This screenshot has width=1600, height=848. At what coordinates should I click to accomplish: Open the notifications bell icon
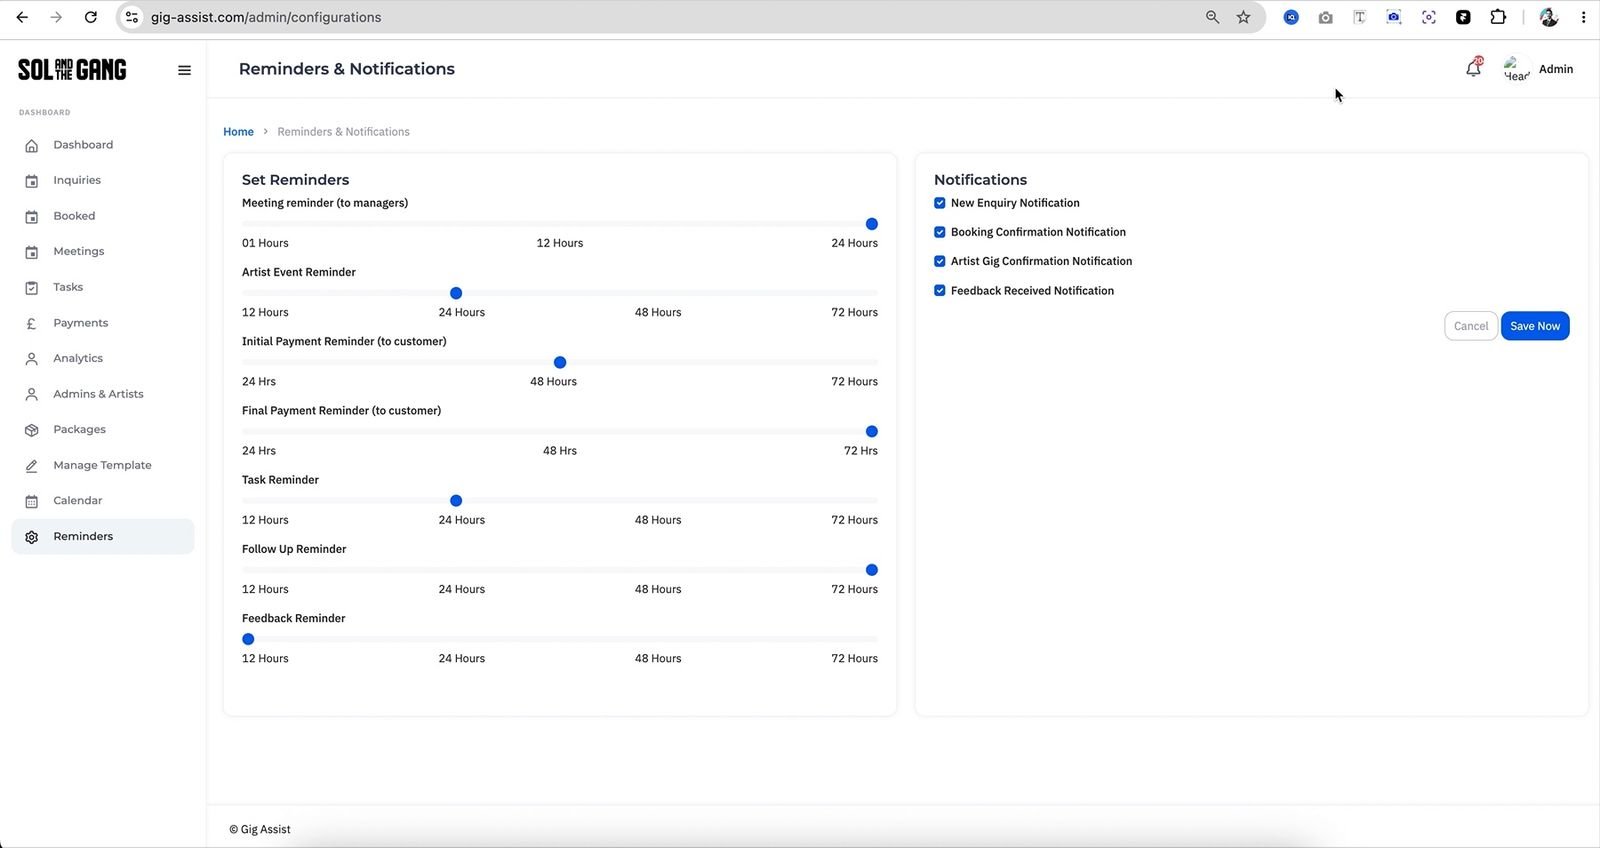(x=1473, y=68)
